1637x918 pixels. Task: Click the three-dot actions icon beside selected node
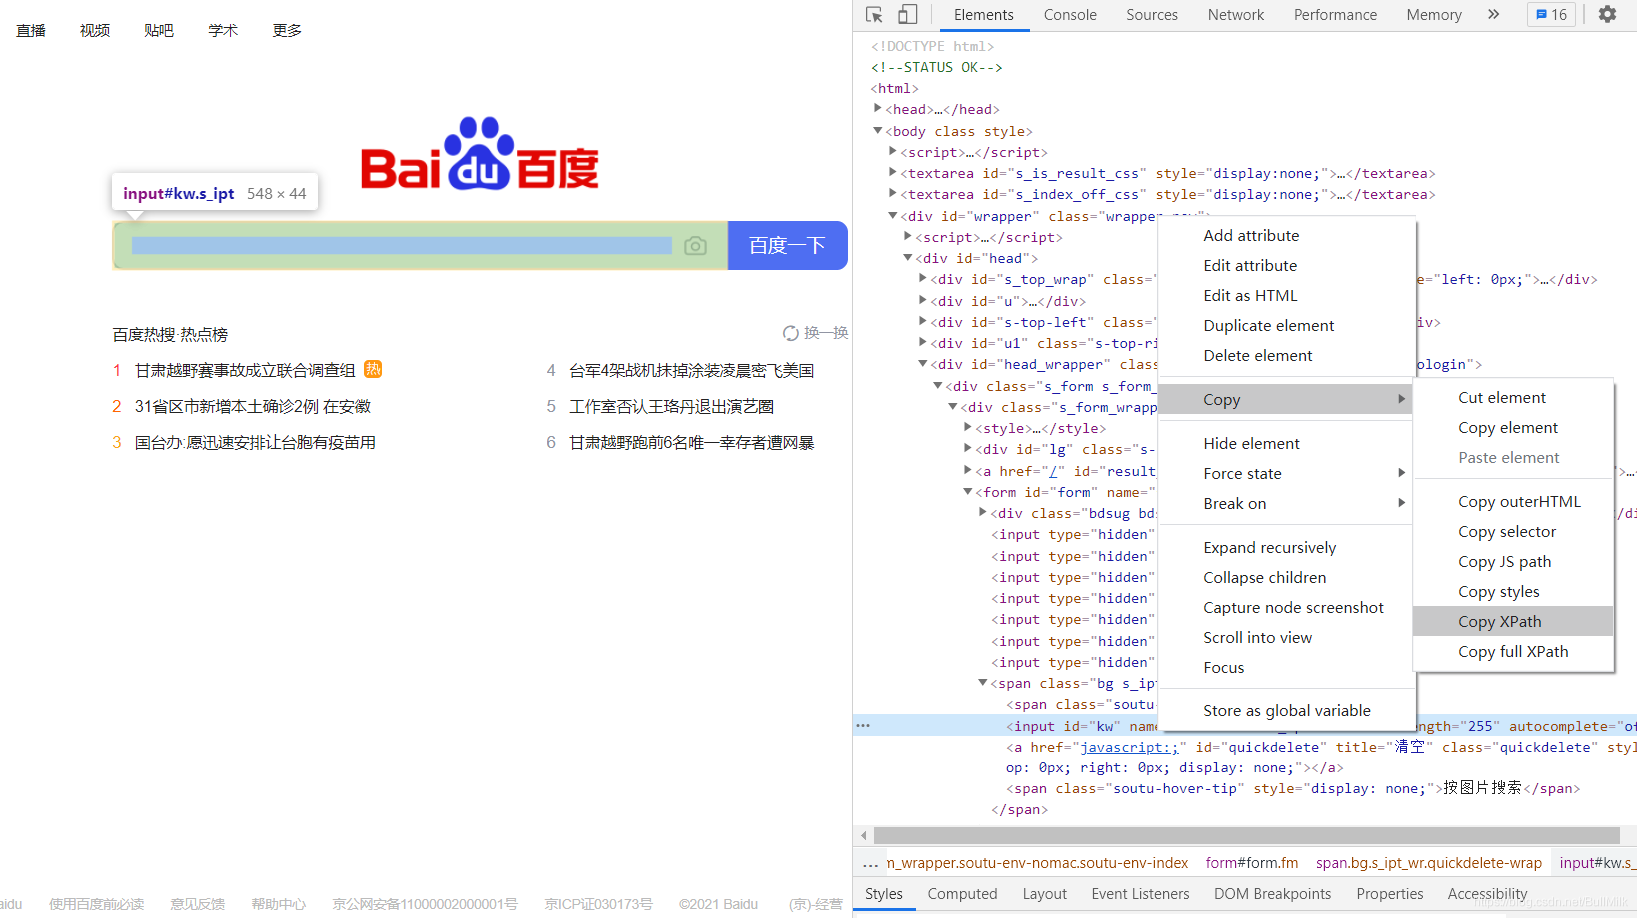[x=863, y=726]
